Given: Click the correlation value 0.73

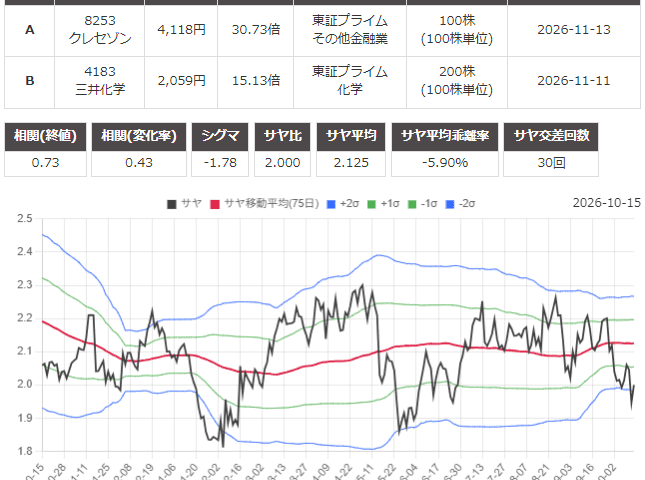Looking at the screenshot, I should [45, 163].
